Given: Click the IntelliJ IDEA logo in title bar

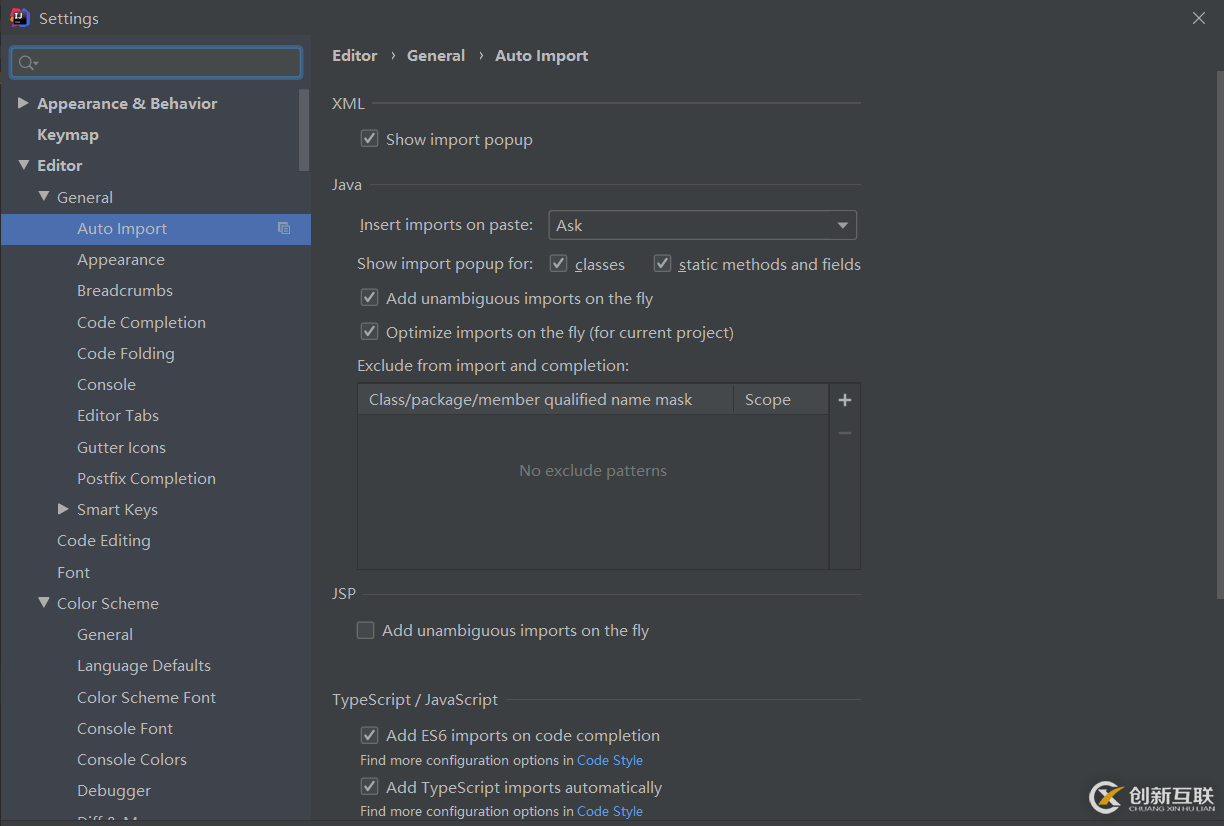Looking at the screenshot, I should click(20, 18).
